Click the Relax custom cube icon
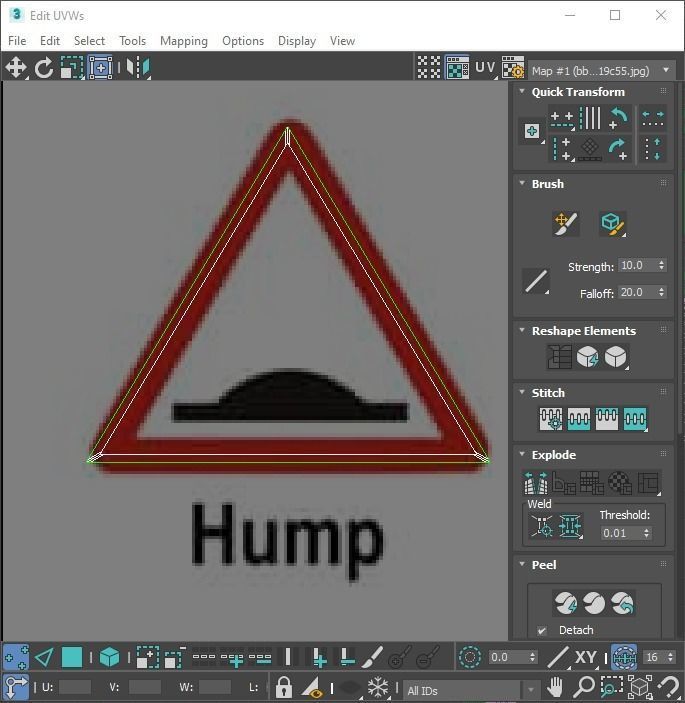The height and width of the screenshot is (703, 685). (616, 357)
